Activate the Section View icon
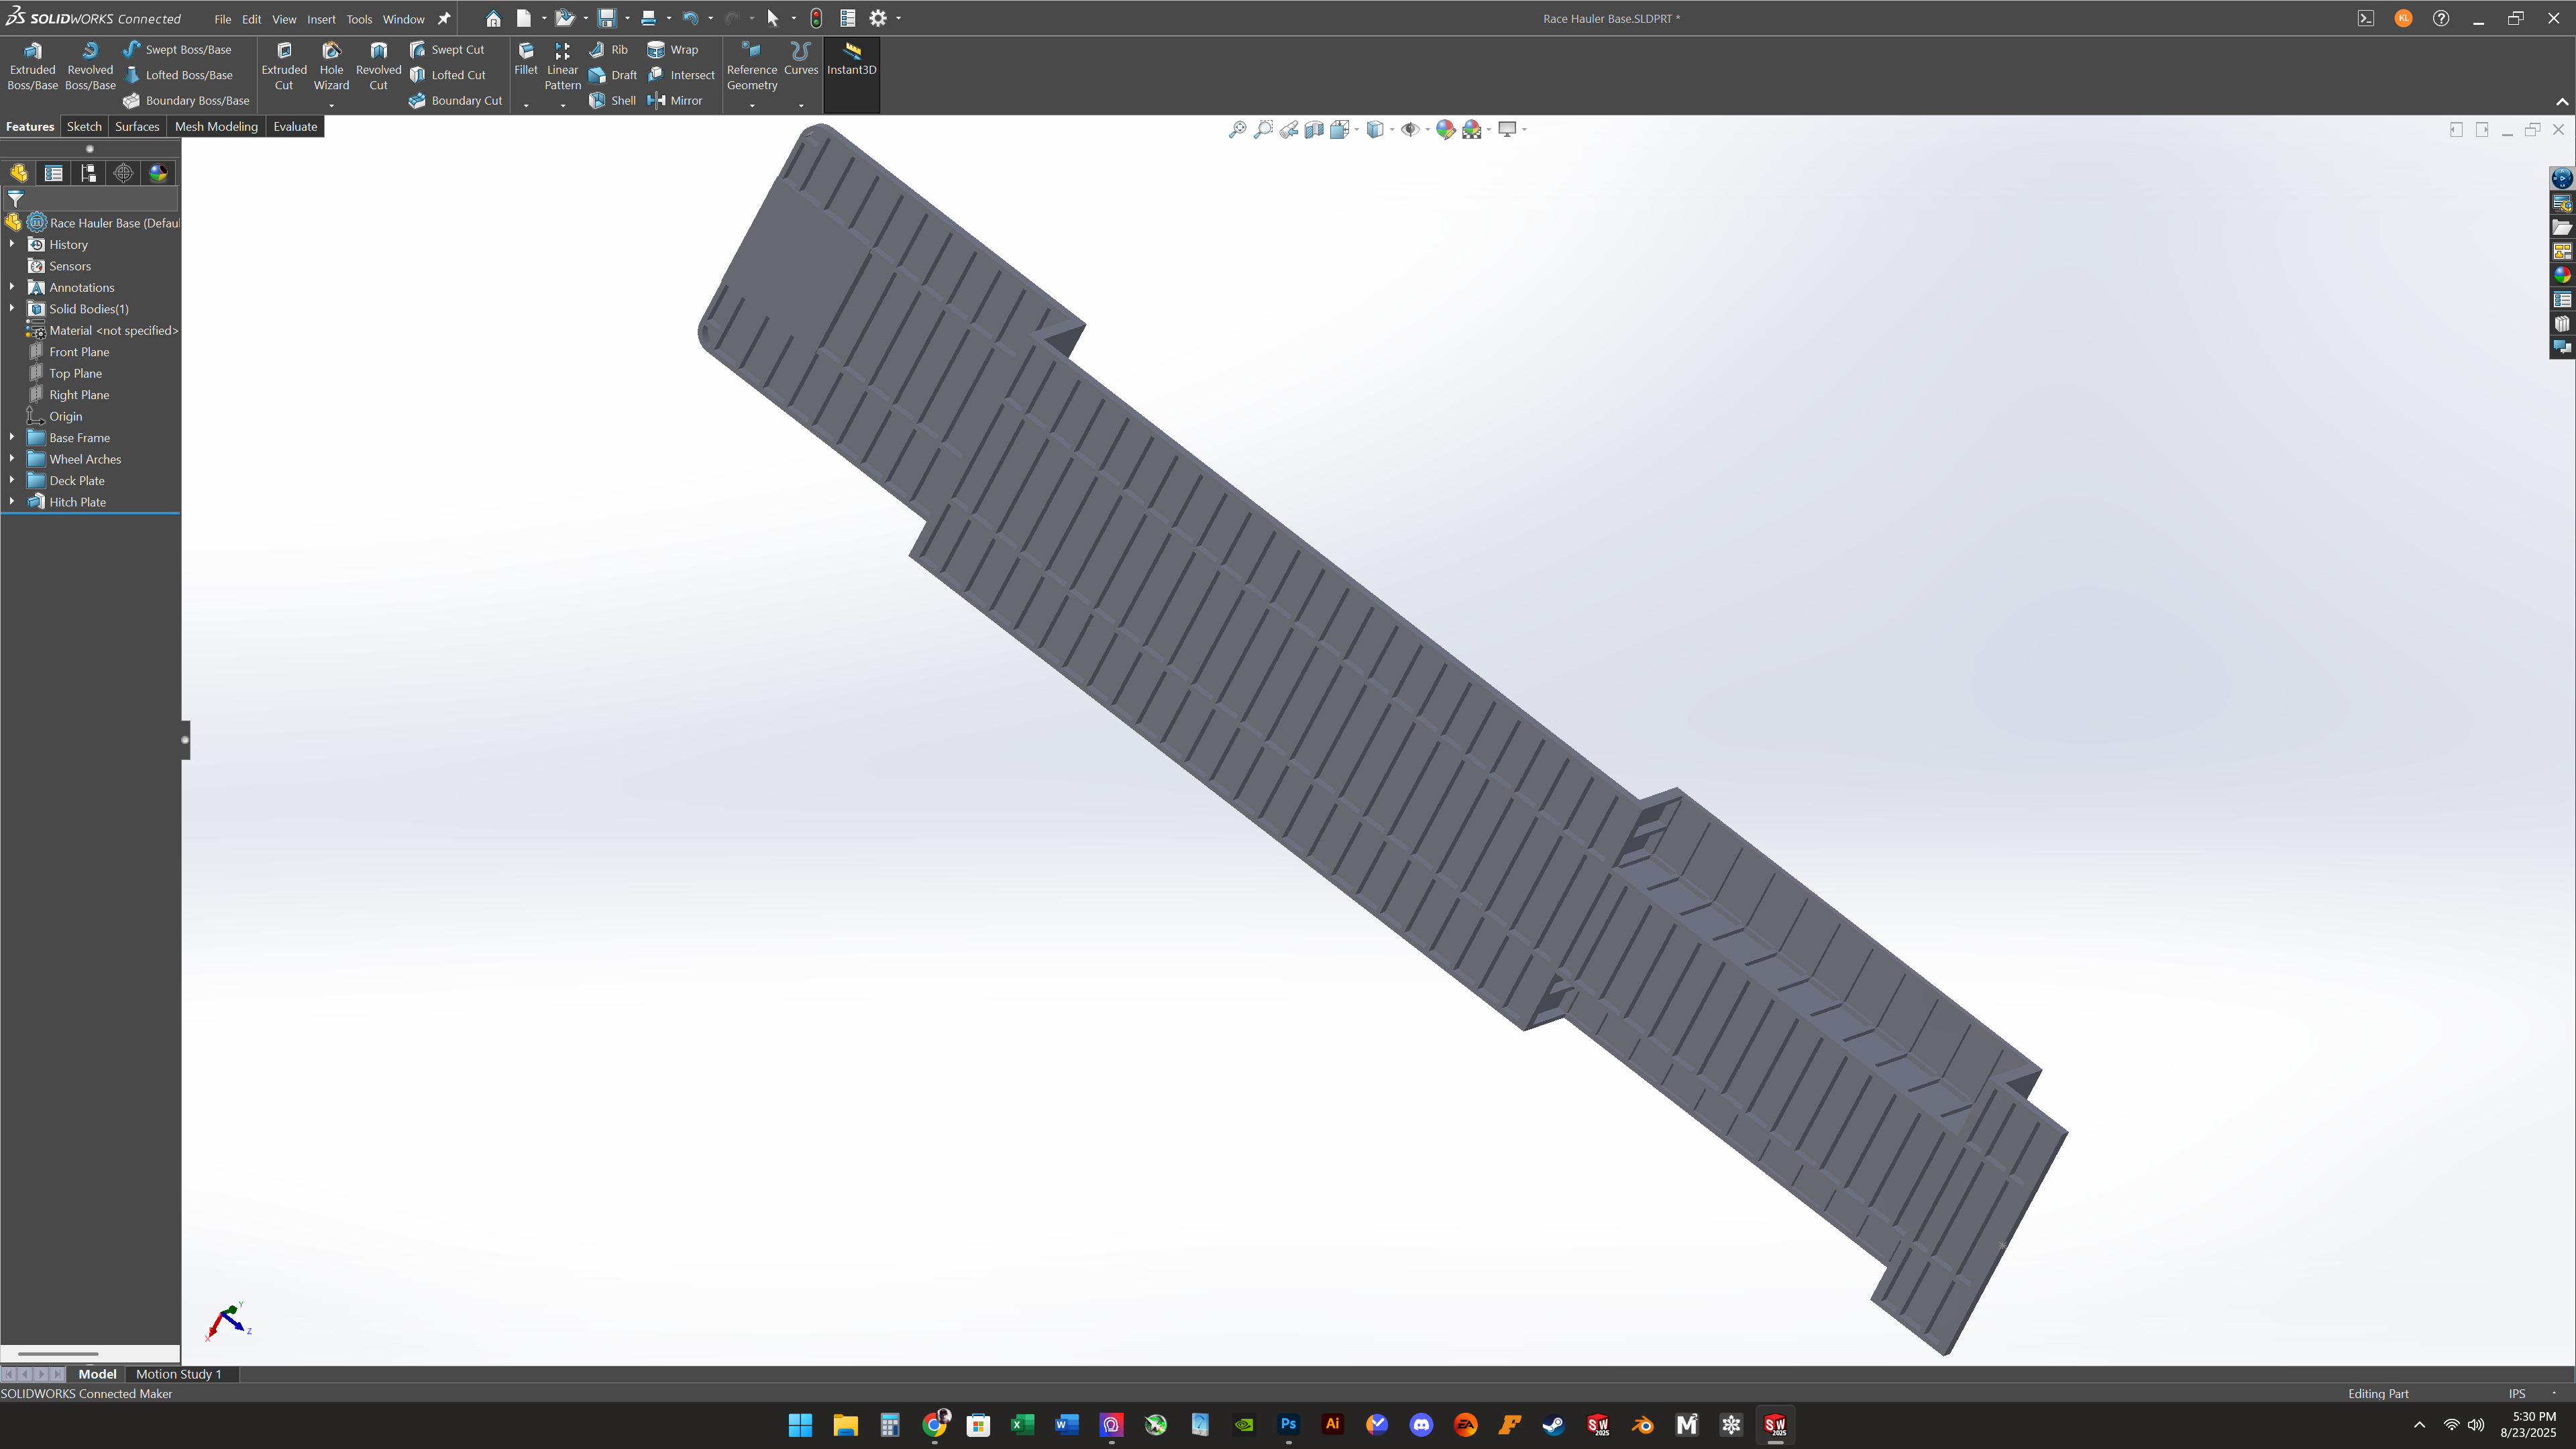Screen dimensions: 2576x1449 [1314, 129]
